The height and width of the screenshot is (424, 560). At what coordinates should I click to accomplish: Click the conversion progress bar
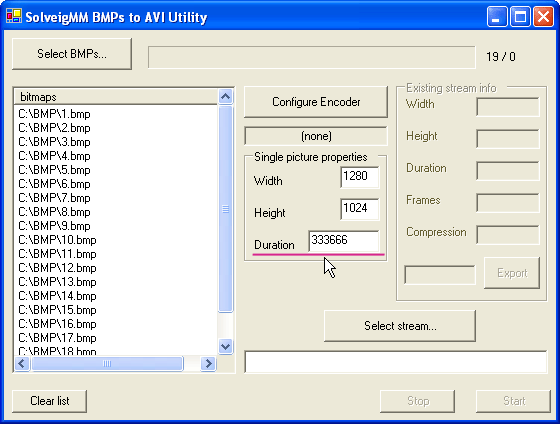pos(312,57)
